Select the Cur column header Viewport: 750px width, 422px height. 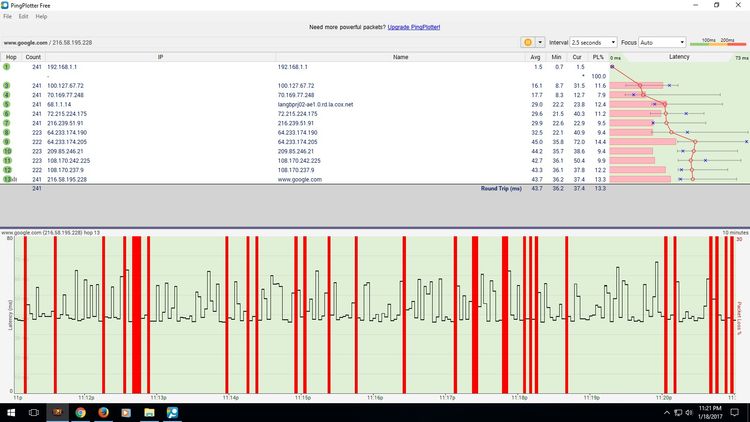tap(577, 57)
